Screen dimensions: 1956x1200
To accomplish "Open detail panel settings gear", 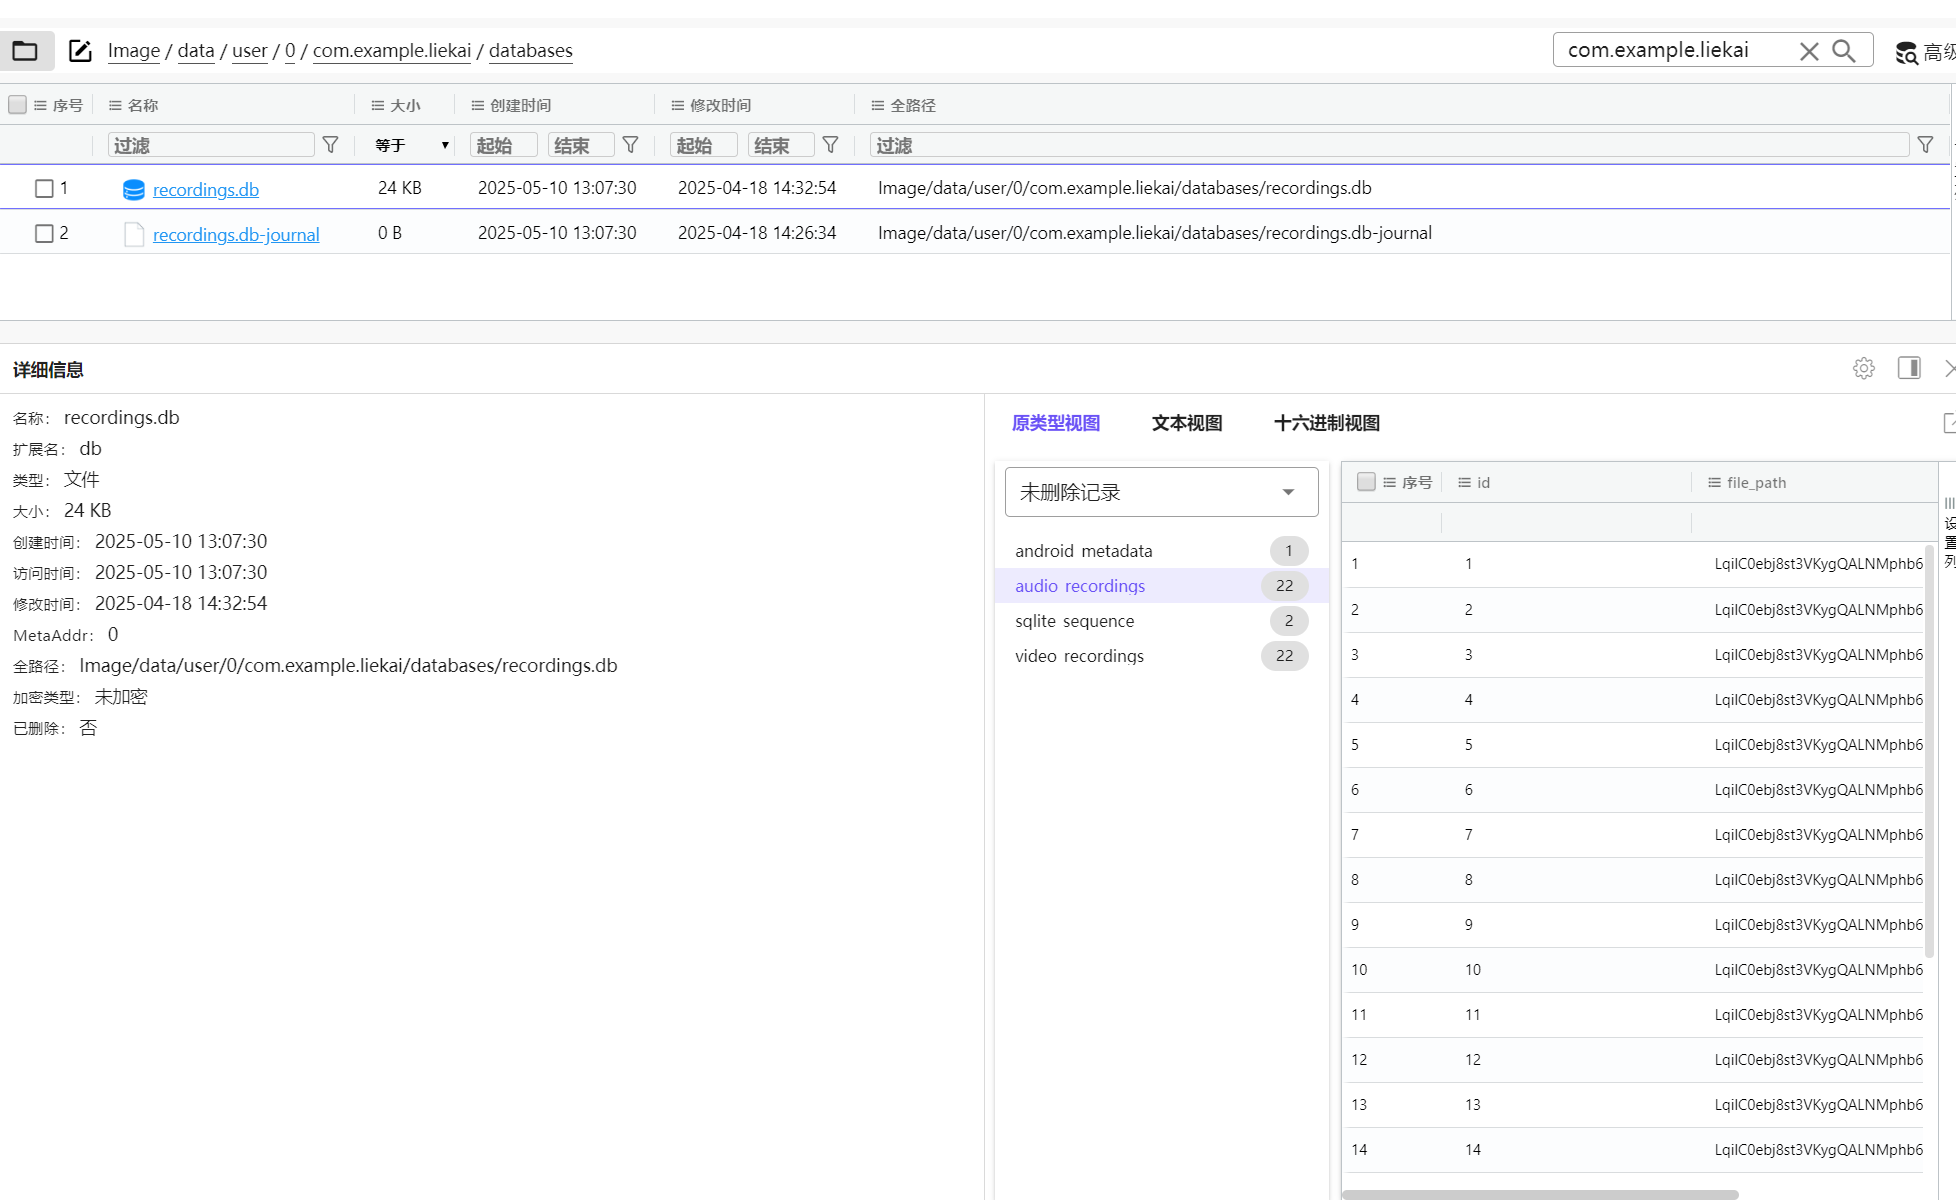I will [x=1863, y=368].
